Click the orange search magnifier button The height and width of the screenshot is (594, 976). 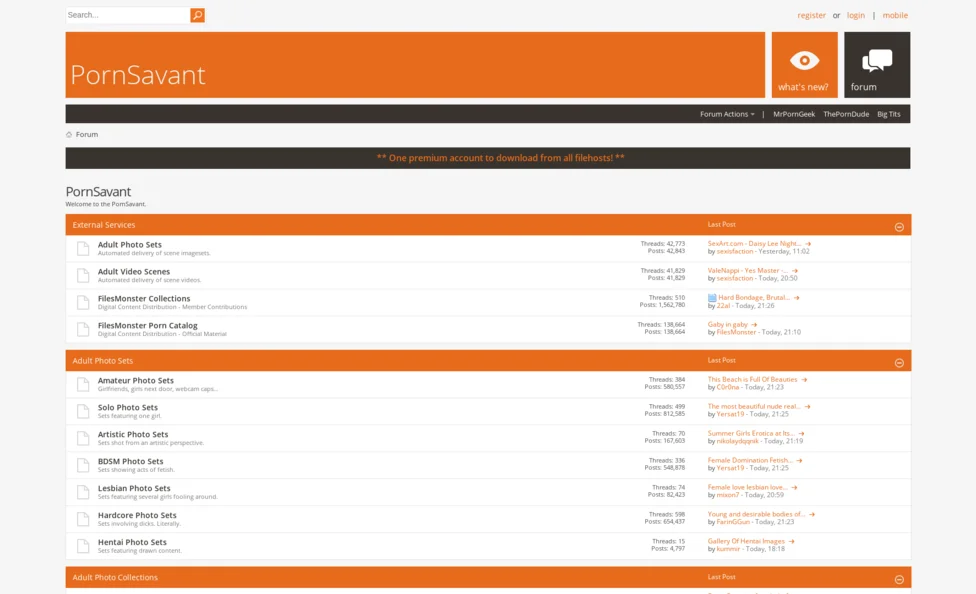[197, 15]
